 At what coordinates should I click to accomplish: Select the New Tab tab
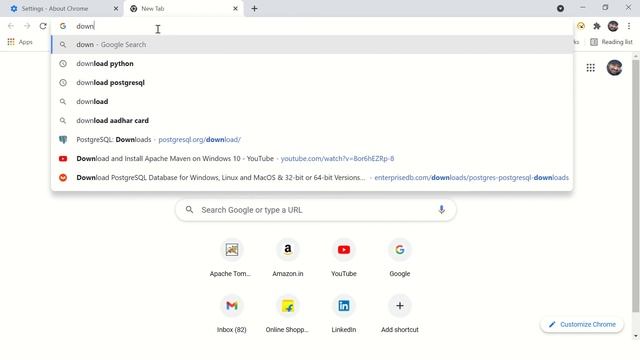click(184, 9)
